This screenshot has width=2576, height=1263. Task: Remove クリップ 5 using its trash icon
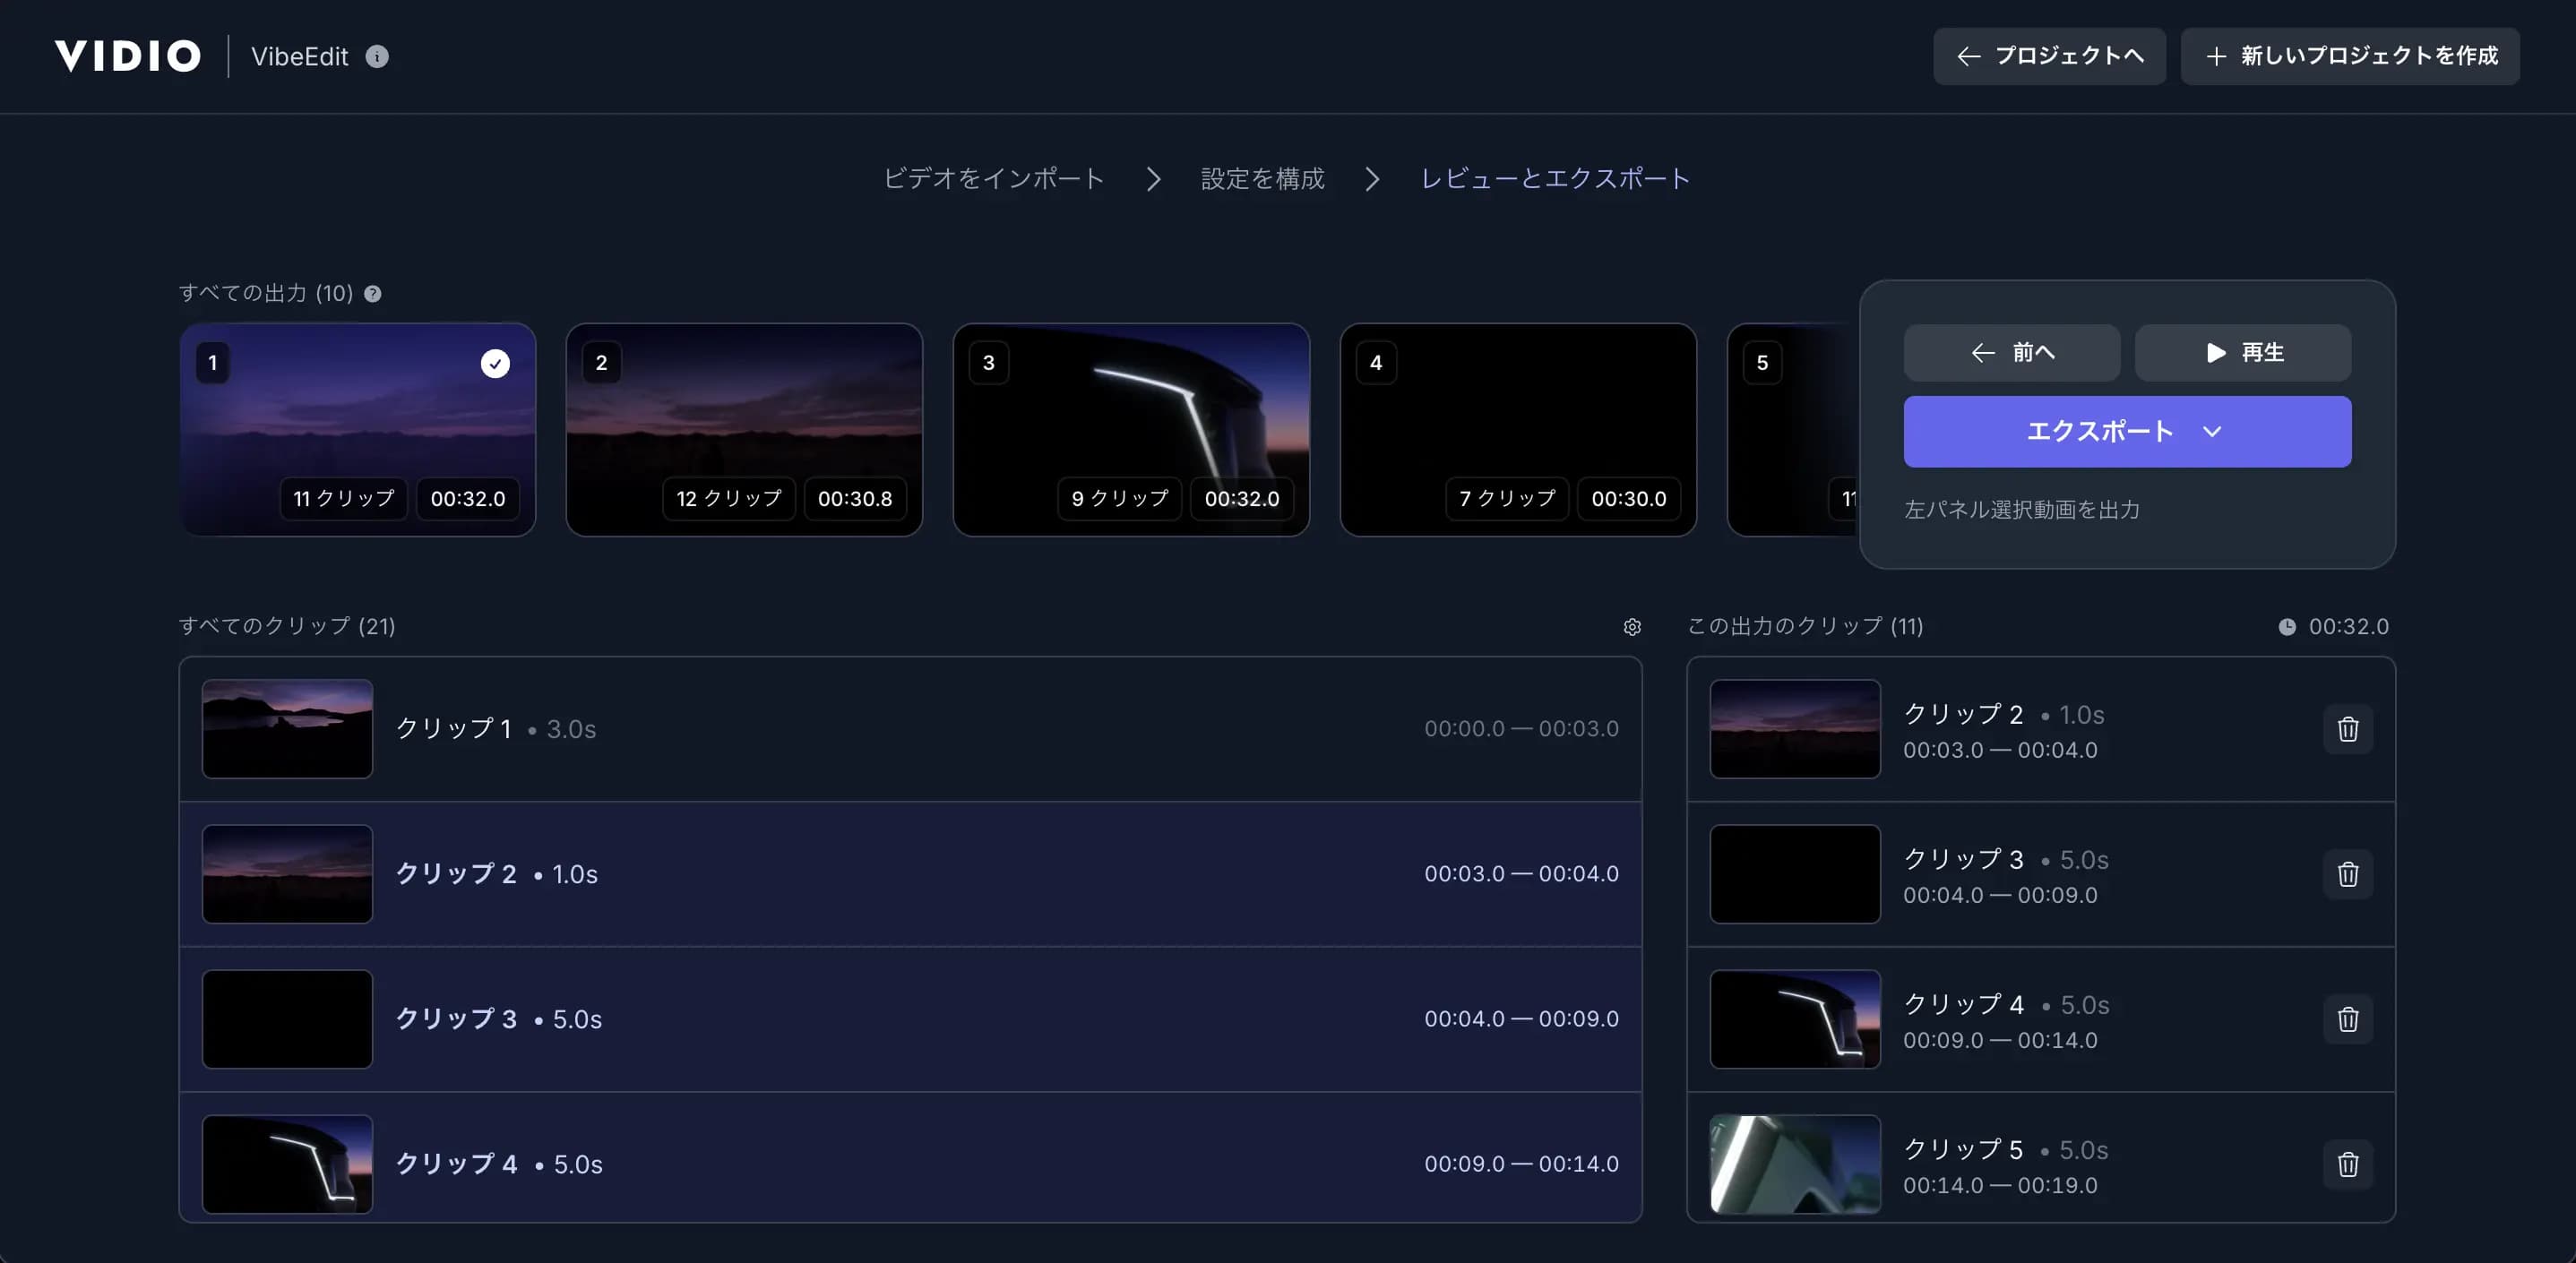coord(2347,1164)
